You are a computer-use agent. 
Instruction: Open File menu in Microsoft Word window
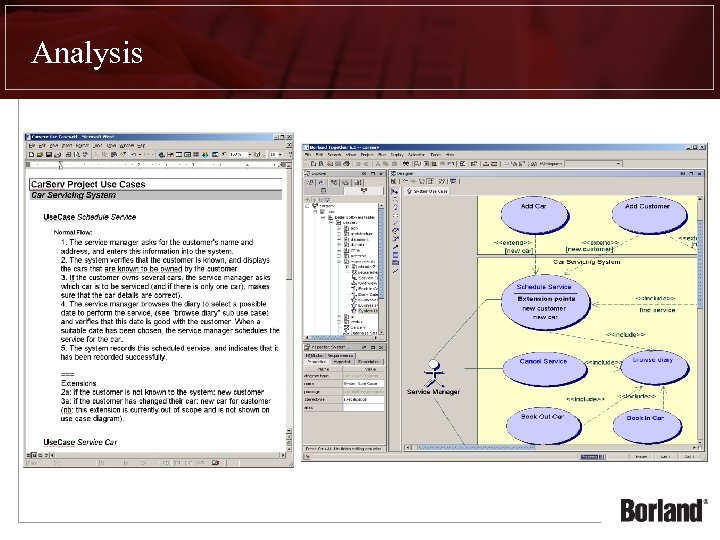(32, 146)
